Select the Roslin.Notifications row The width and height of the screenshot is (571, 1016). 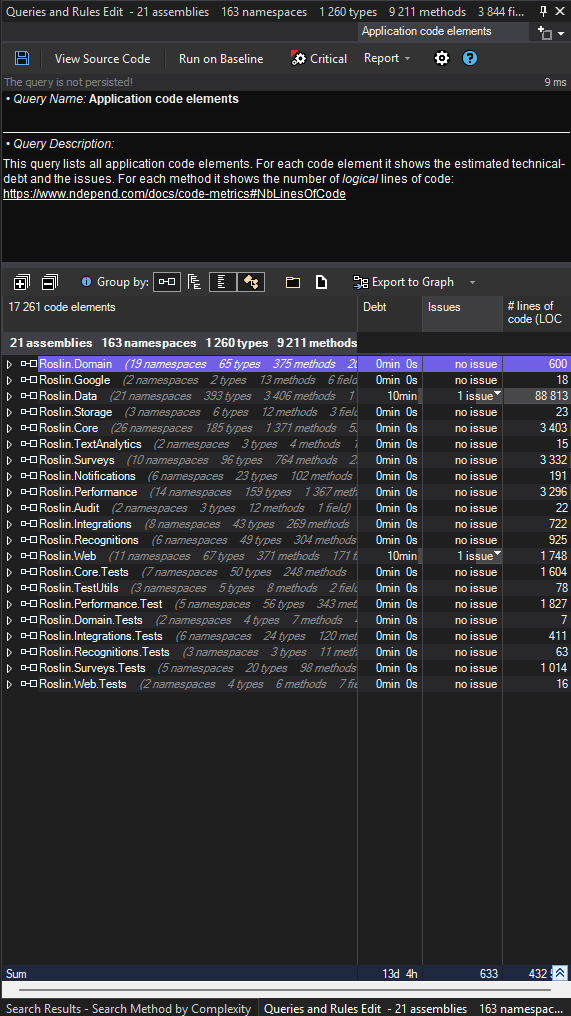(285, 476)
